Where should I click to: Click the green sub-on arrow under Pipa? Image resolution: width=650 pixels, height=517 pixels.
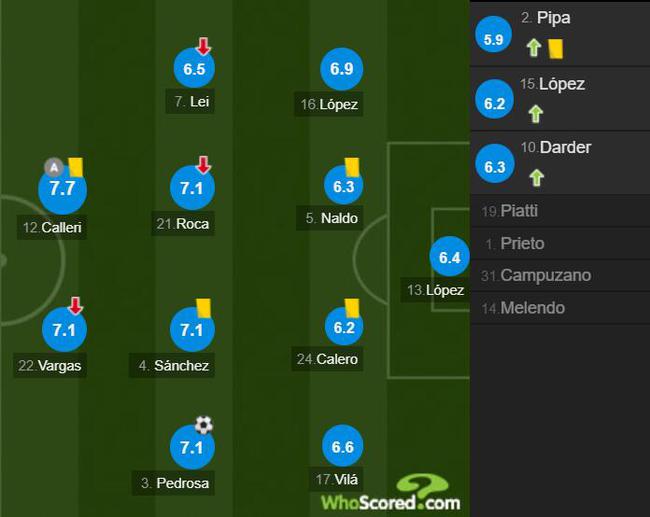[534, 48]
